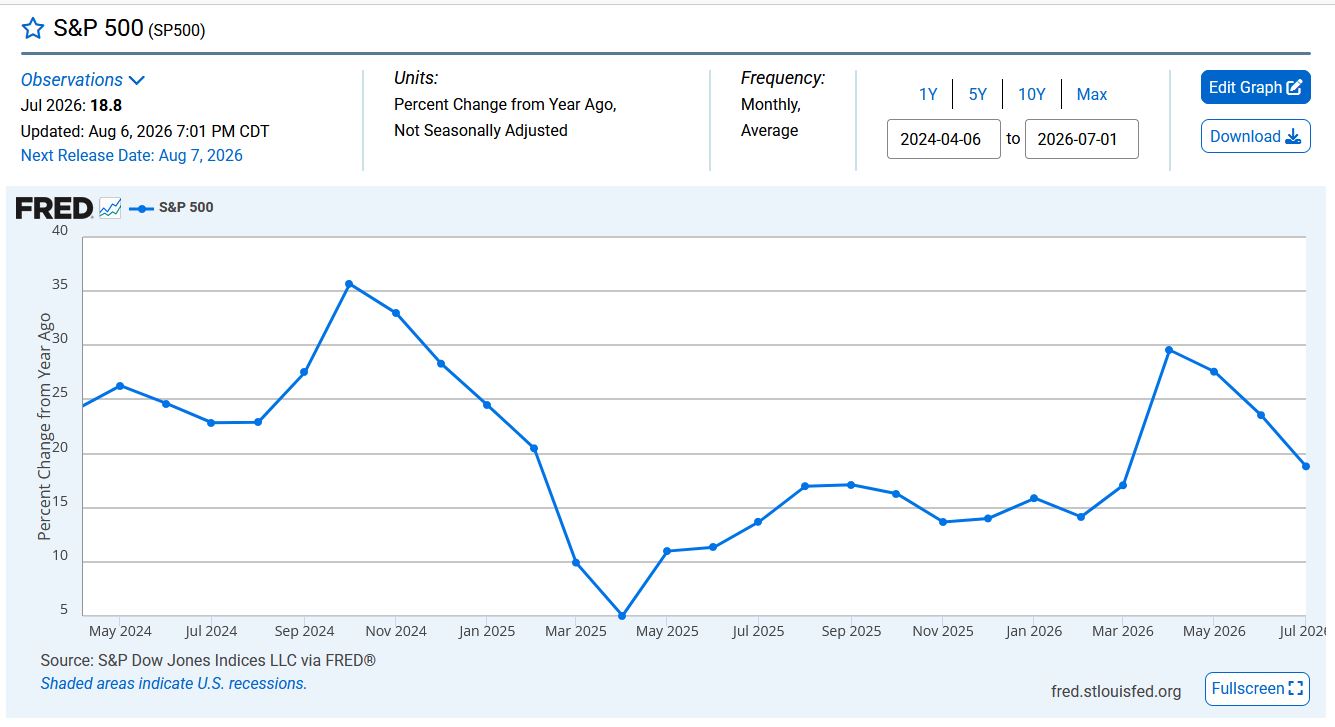The height and width of the screenshot is (727, 1335).
Task: View the graph in Fullscreen
Action: [x=1257, y=688]
